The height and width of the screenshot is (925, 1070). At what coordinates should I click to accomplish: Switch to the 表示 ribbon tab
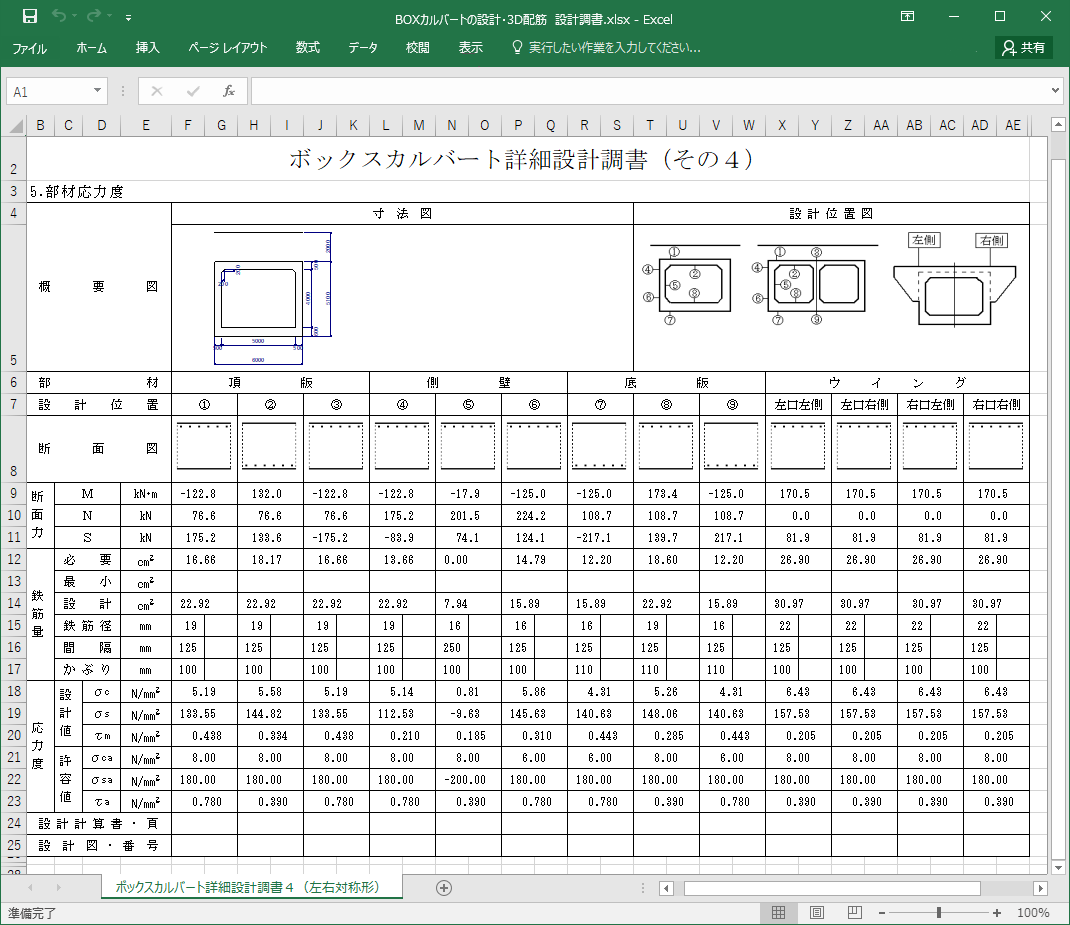coord(471,48)
